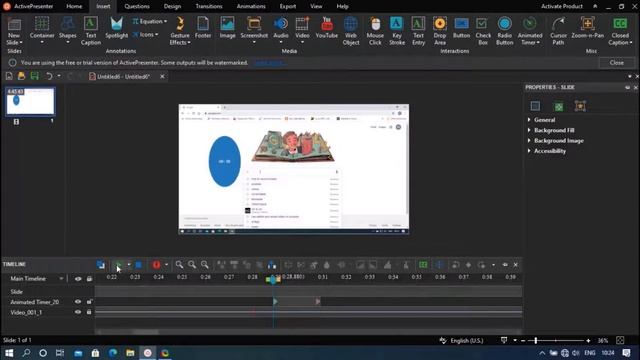The width and height of the screenshot is (640, 360).
Task: Toggle Main Timeline lock icon
Action: (x=89, y=279)
